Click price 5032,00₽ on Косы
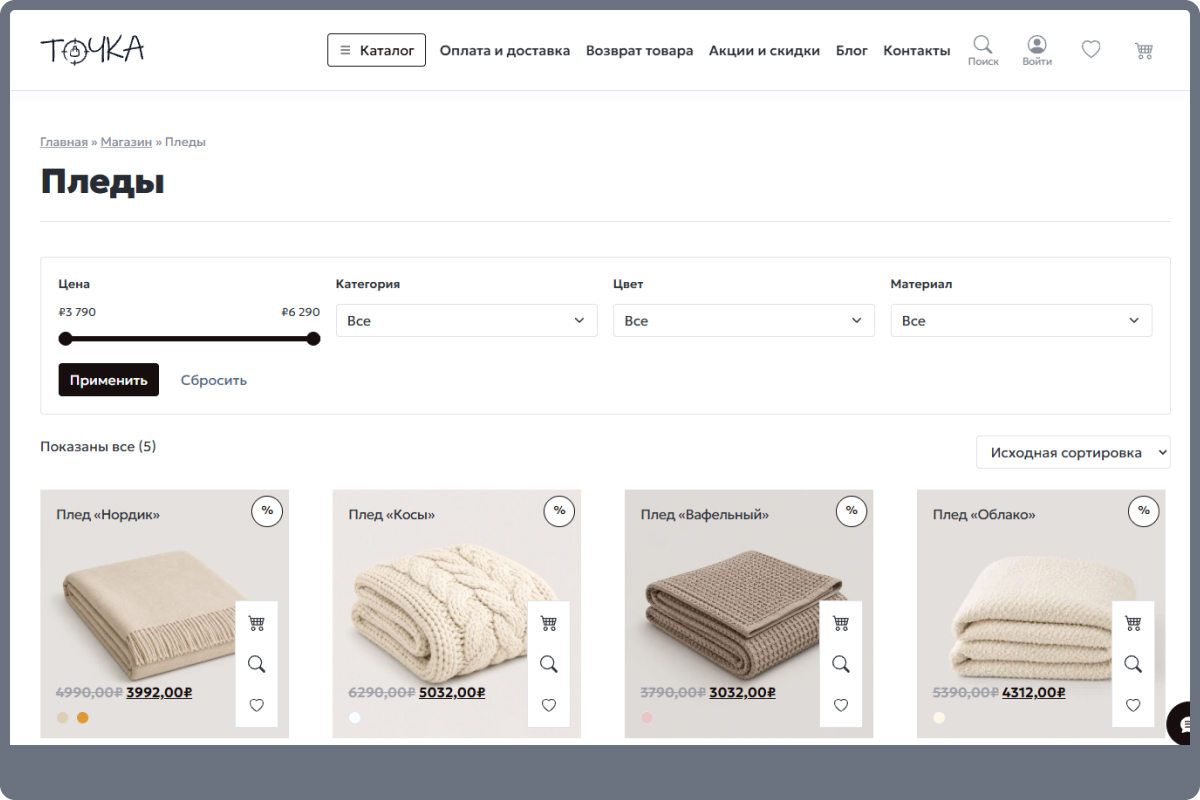The height and width of the screenshot is (800, 1200). [x=452, y=692]
